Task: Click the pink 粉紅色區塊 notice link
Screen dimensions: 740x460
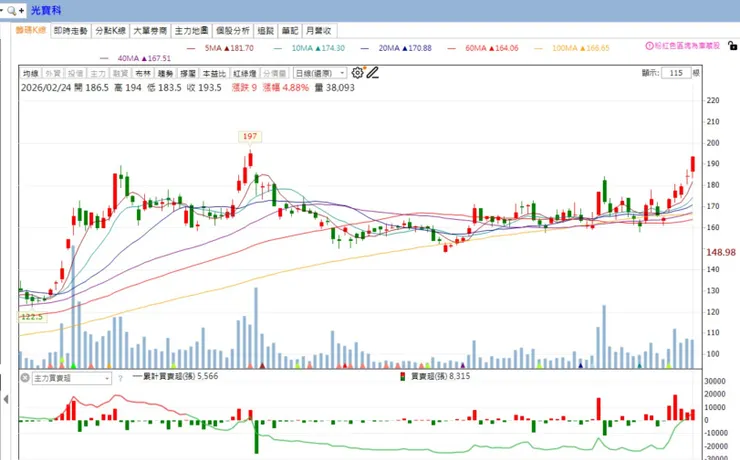Action: point(687,46)
